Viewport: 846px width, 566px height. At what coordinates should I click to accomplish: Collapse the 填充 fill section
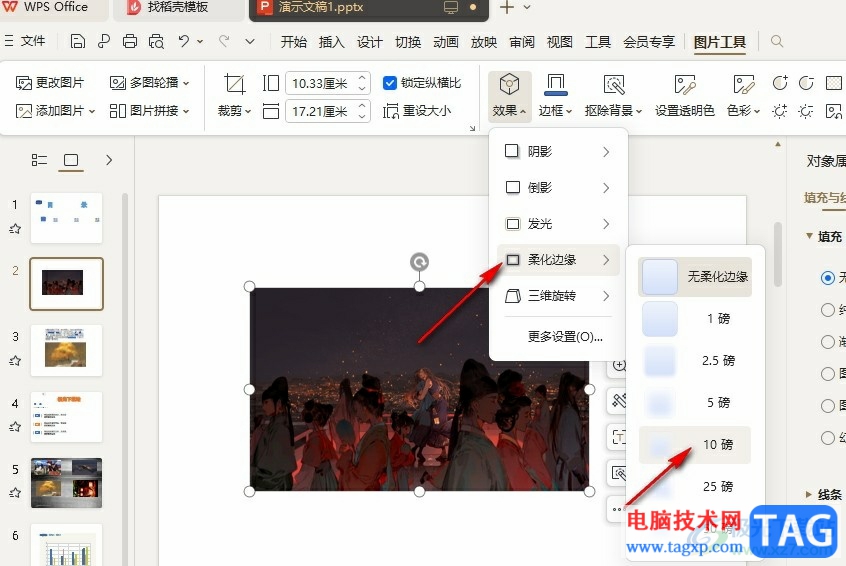(x=809, y=236)
